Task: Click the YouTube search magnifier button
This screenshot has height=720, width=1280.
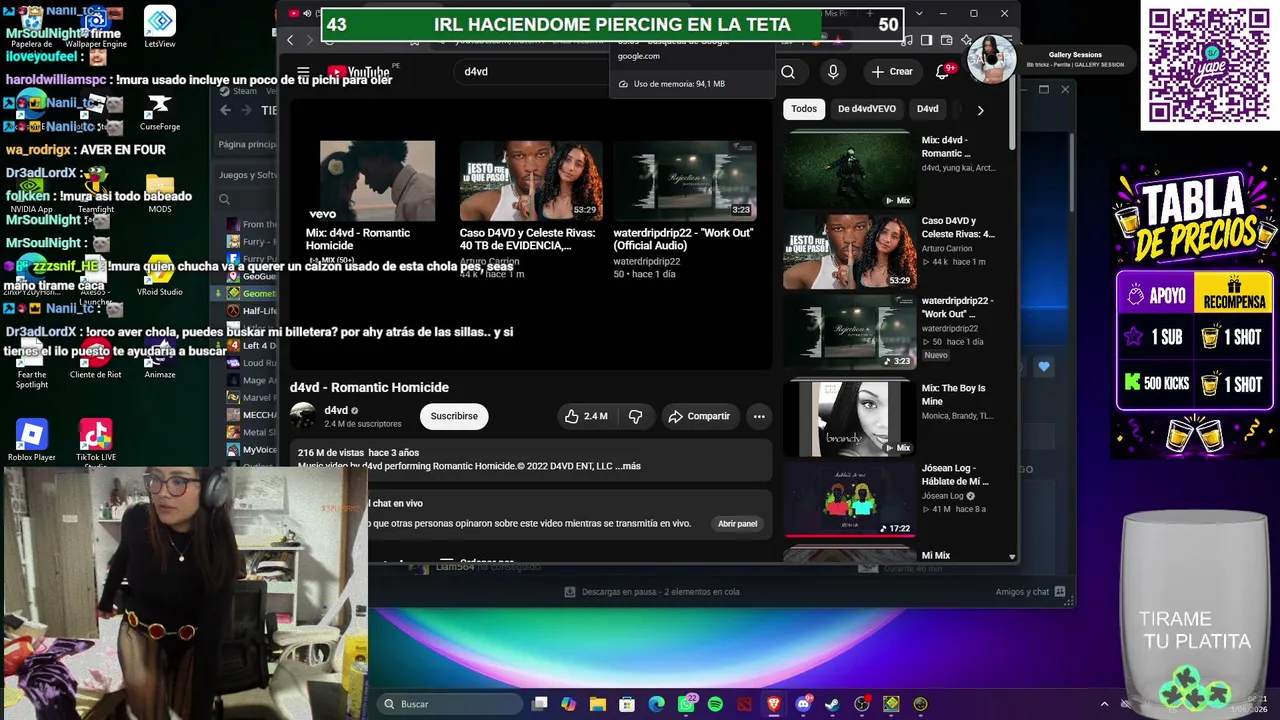Action: (788, 72)
